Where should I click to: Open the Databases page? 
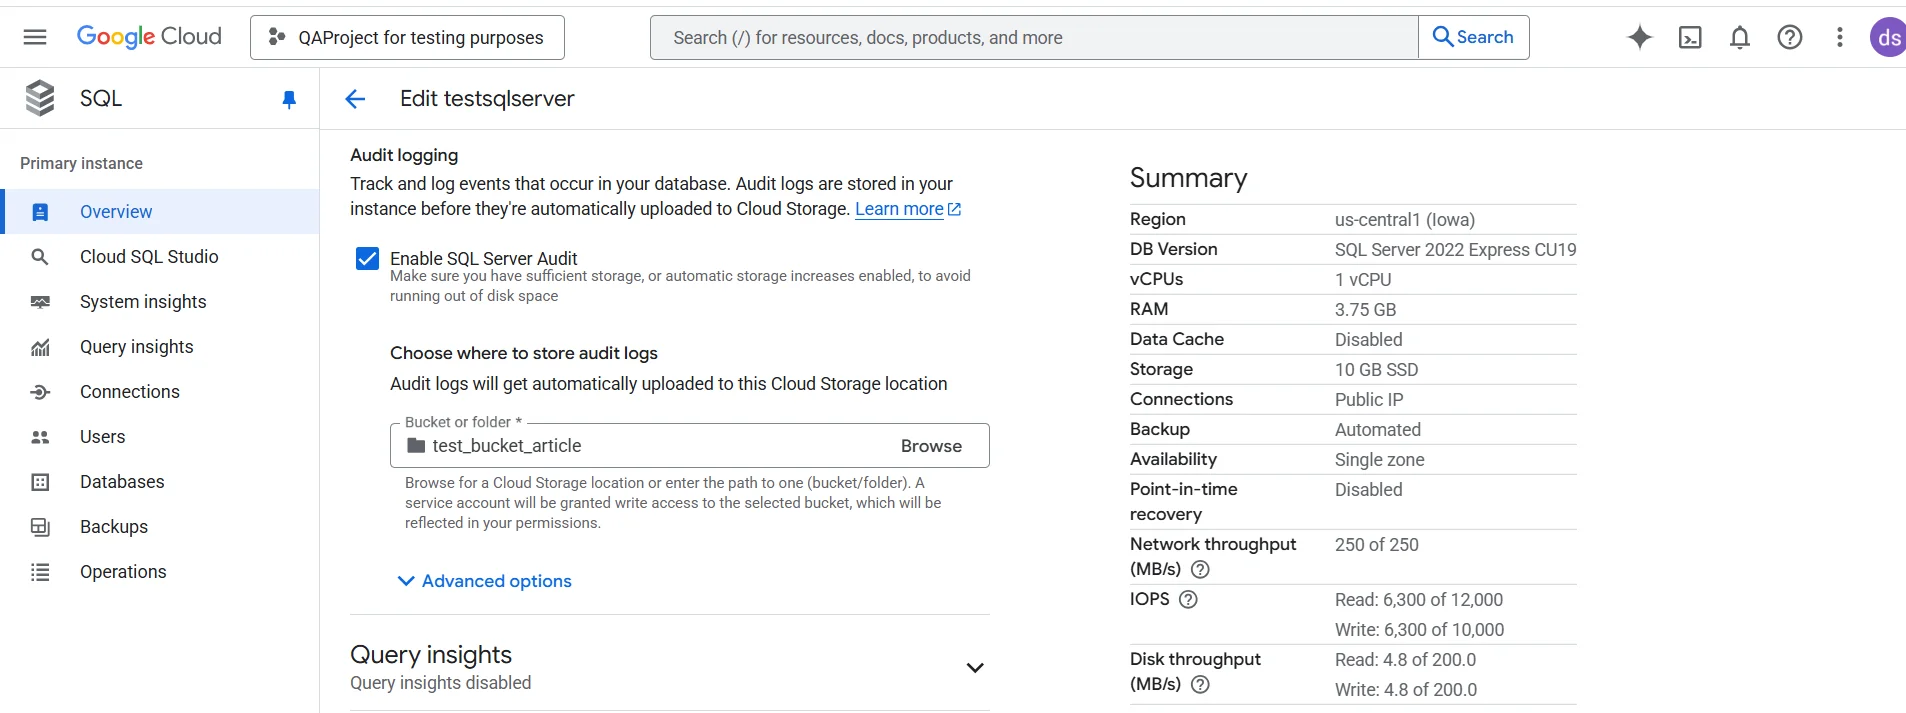pyautogui.click(x=161, y=482)
